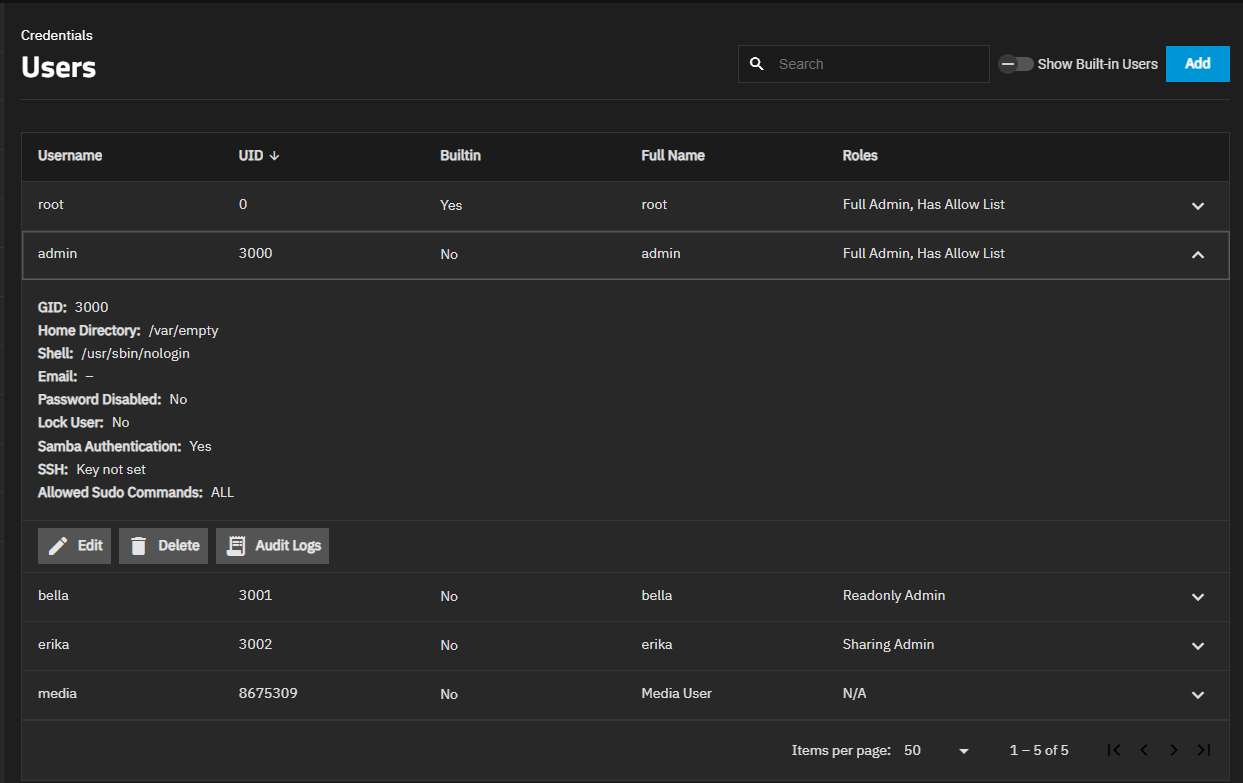Sort table by Username column header

pos(70,156)
